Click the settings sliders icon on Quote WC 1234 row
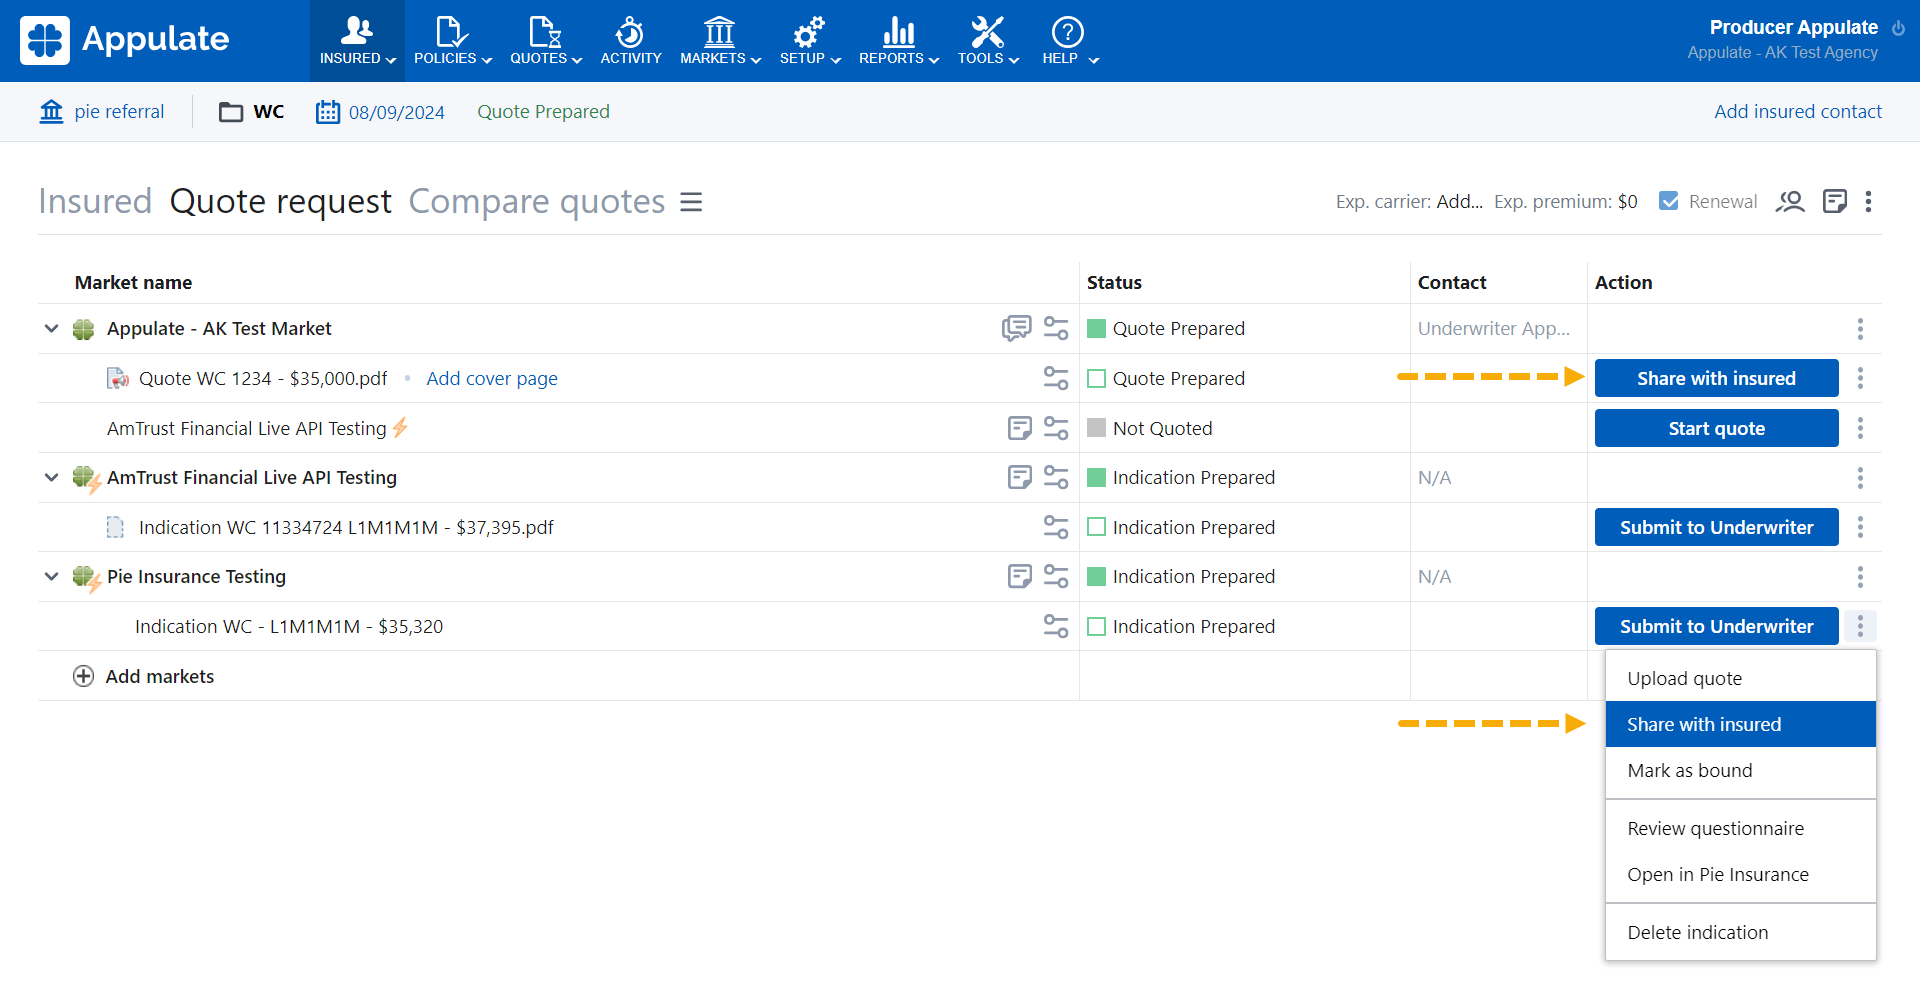The width and height of the screenshot is (1920, 988). click(x=1056, y=378)
